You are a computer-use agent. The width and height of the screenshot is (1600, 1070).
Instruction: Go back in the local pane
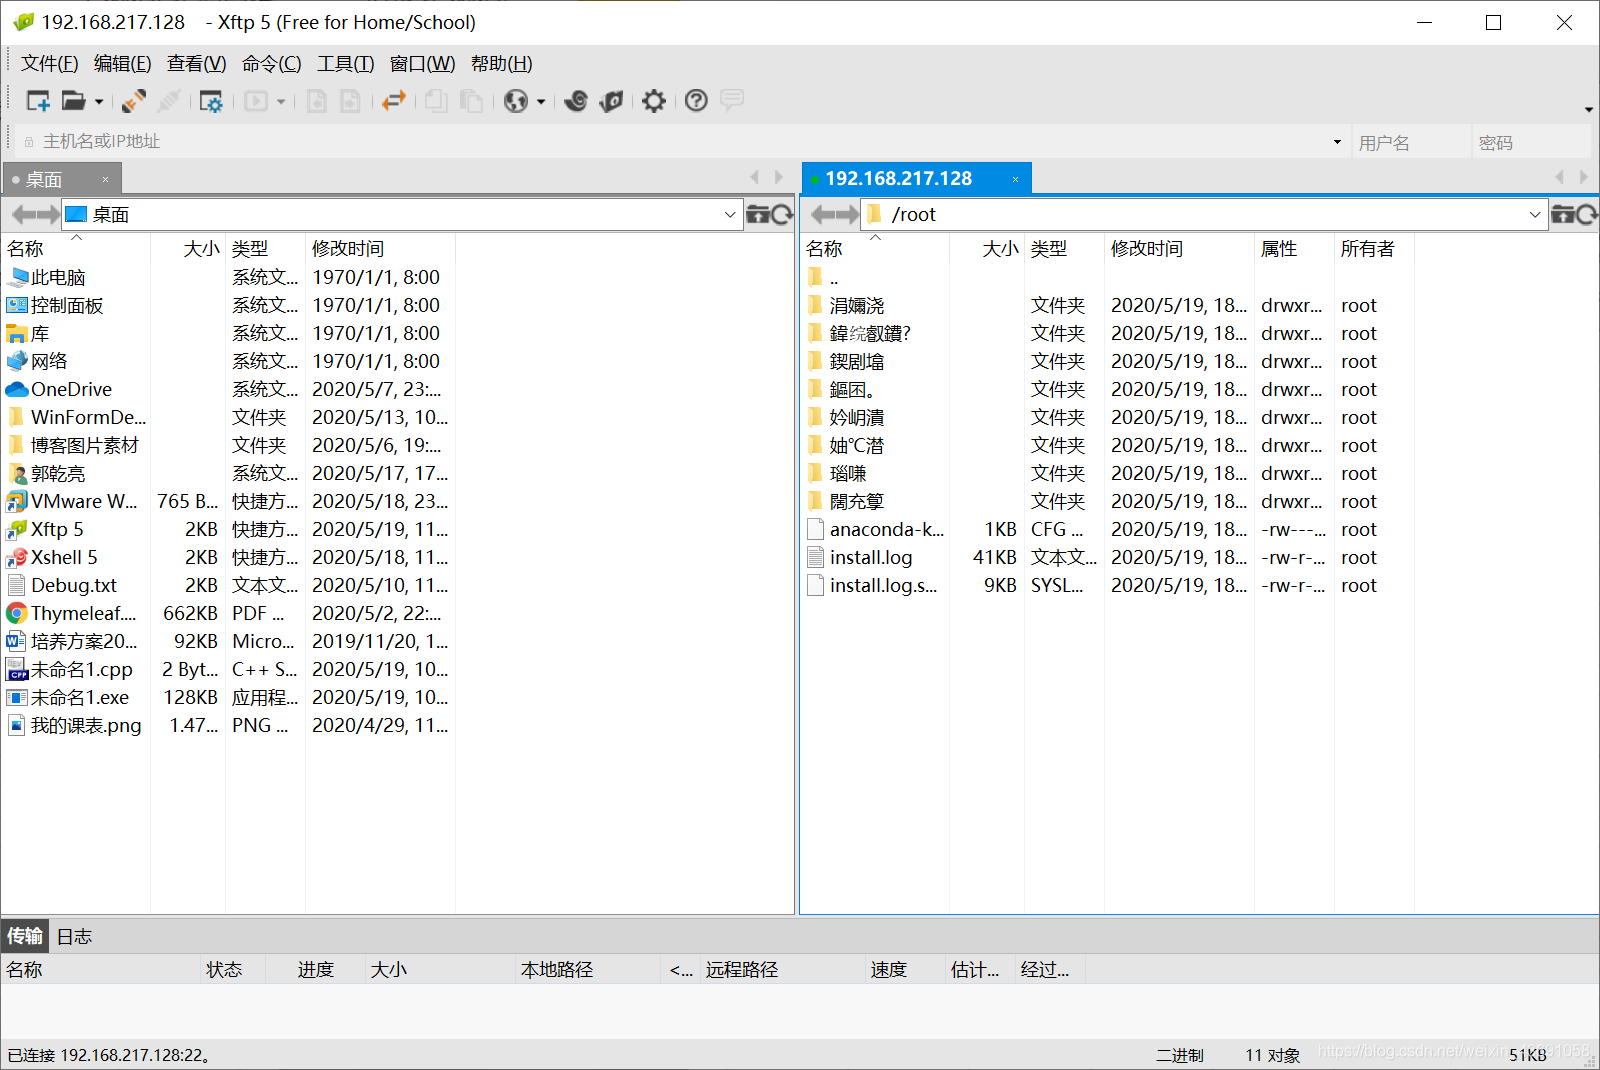coord(21,215)
